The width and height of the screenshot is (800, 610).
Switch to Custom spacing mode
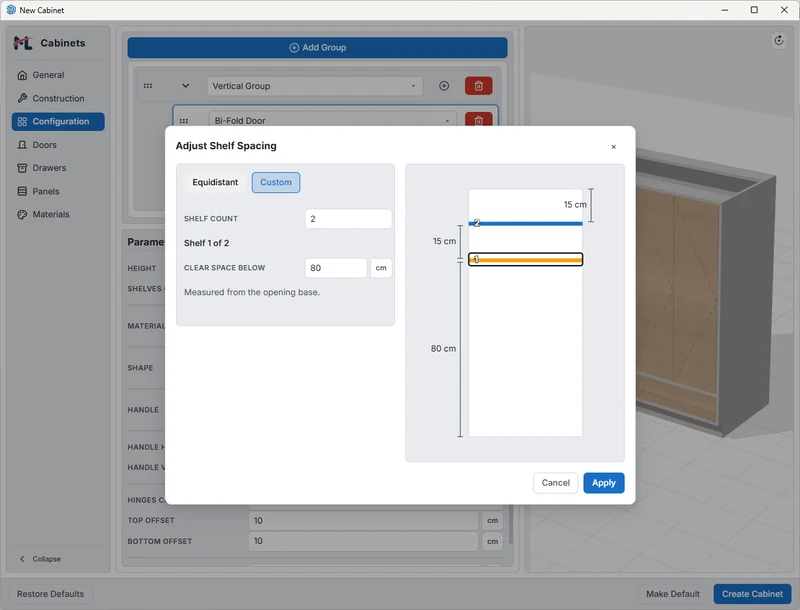point(276,182)
